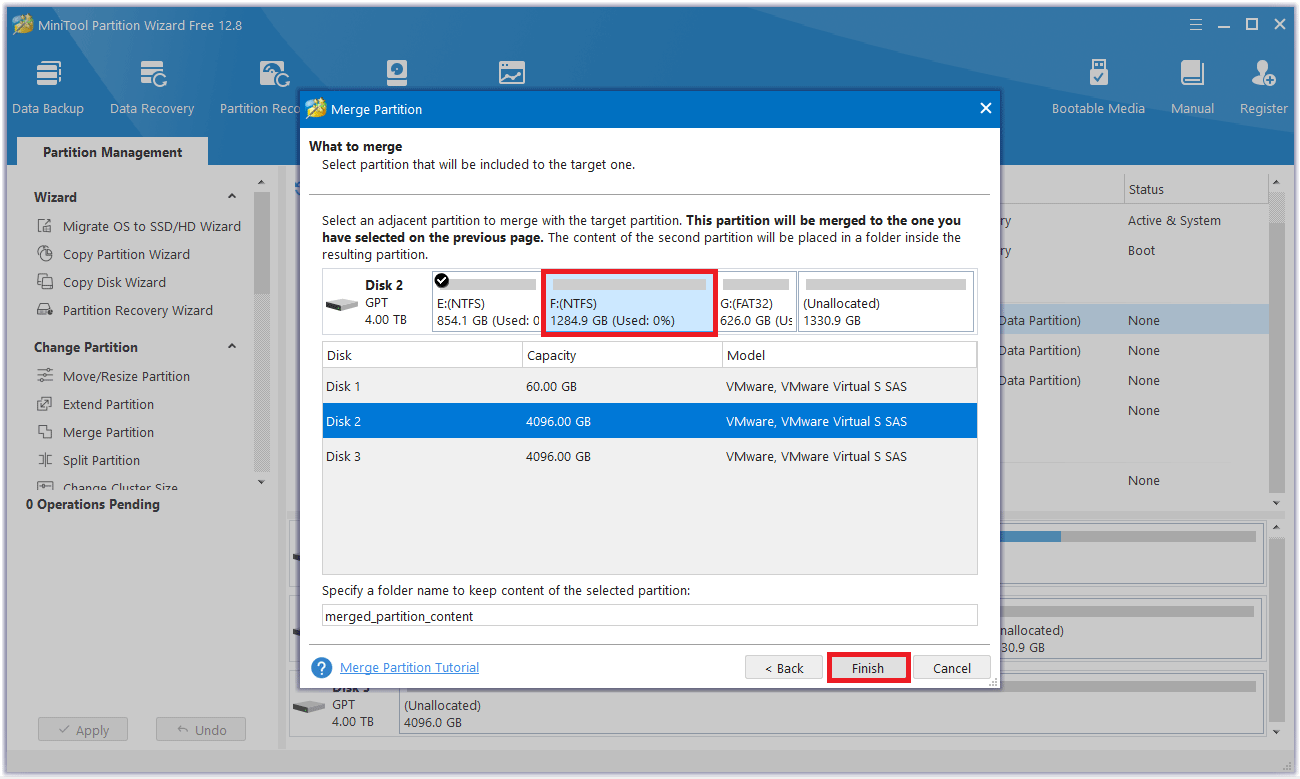Choose Disk 2 row in list
1300x779 pixels.
click(x=649, y=421)
